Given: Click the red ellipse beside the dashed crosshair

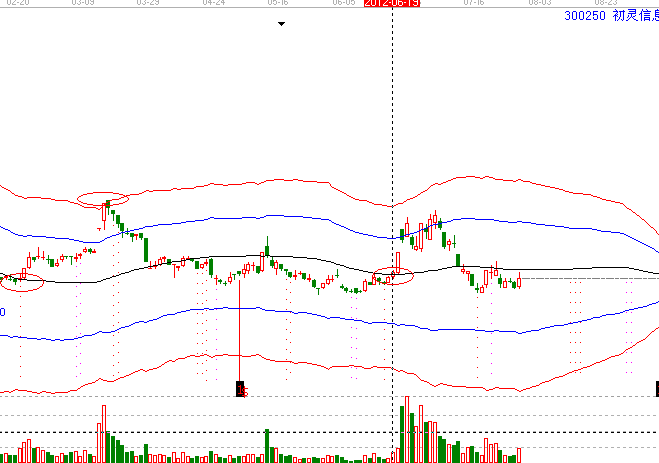Looking at the screenshot, I should coord(392,277).
